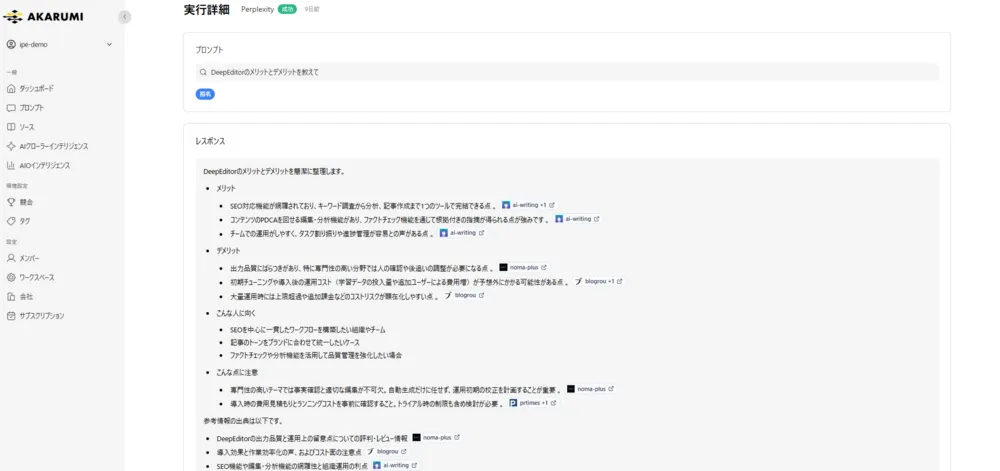Open blogrou source on 大量運用時 line
This screenshot has height=471, width=1000.
pyautogui.click(x=464, y=295)
